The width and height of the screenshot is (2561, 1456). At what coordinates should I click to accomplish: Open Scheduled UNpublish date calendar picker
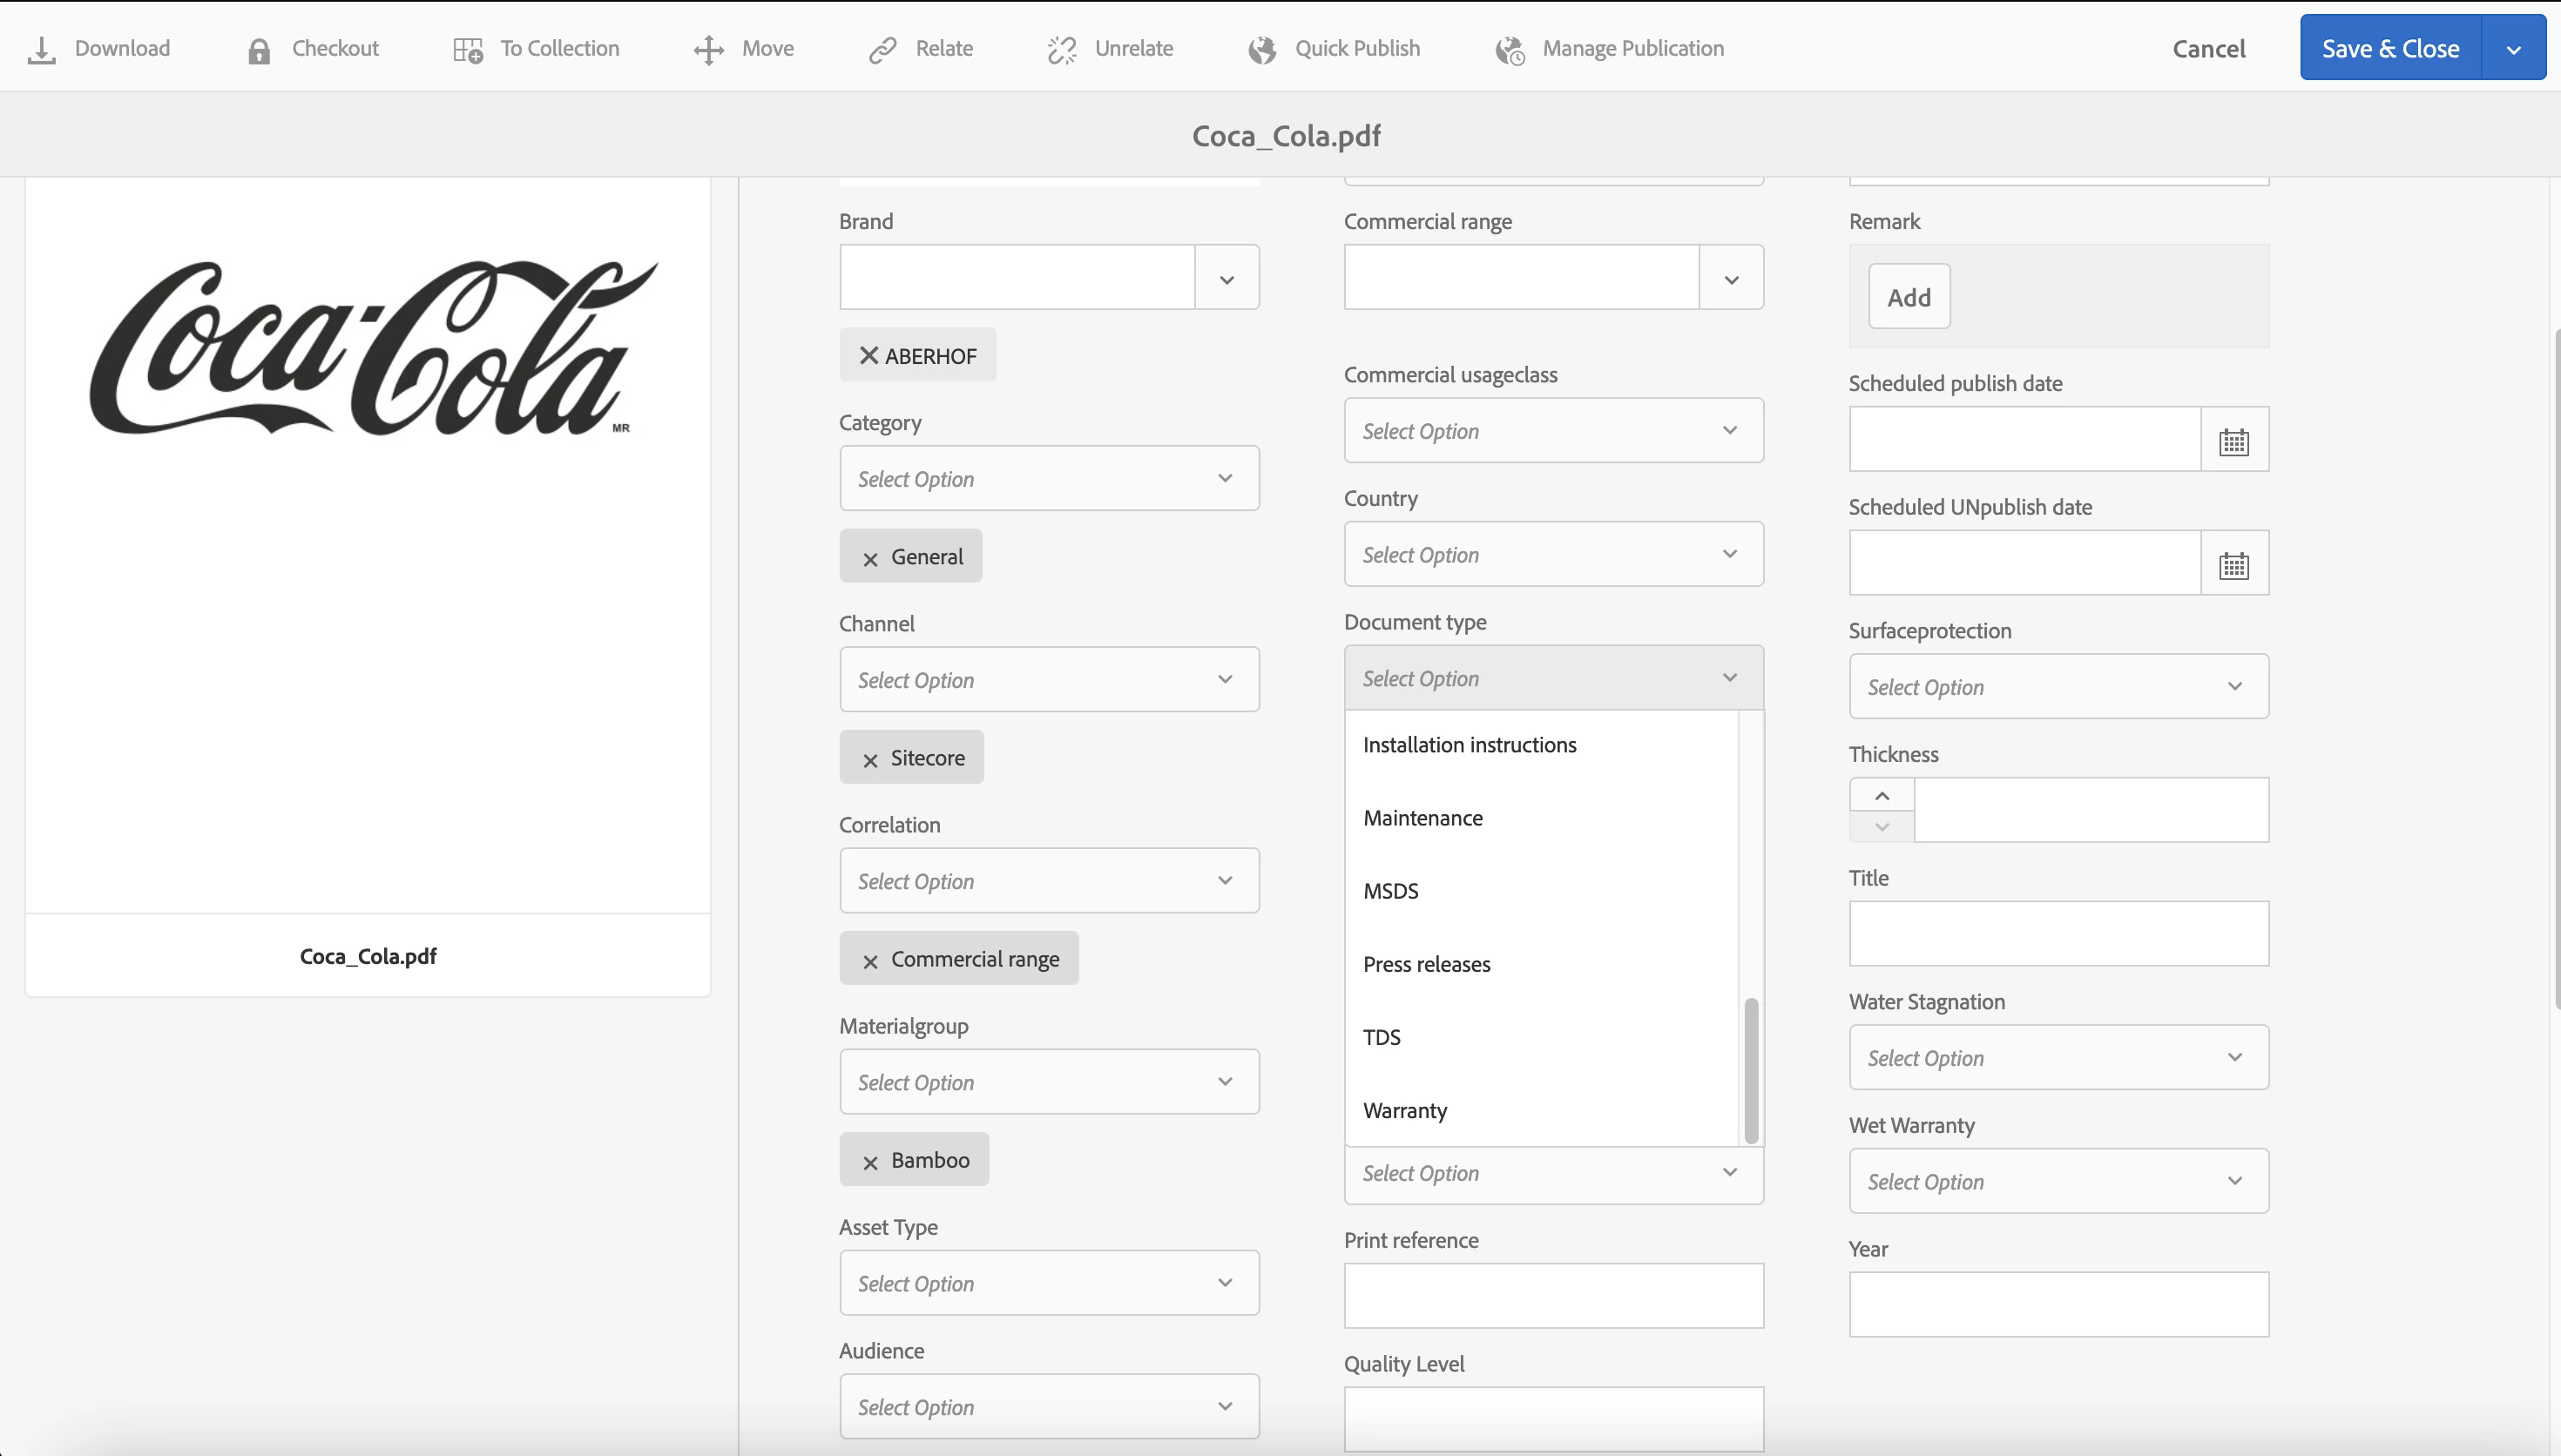click(x=2234, y=564)
